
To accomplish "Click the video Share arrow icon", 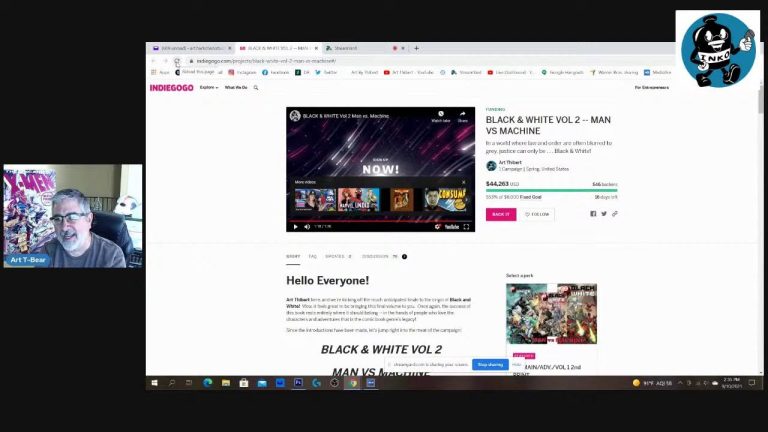I will coord(463,116).
